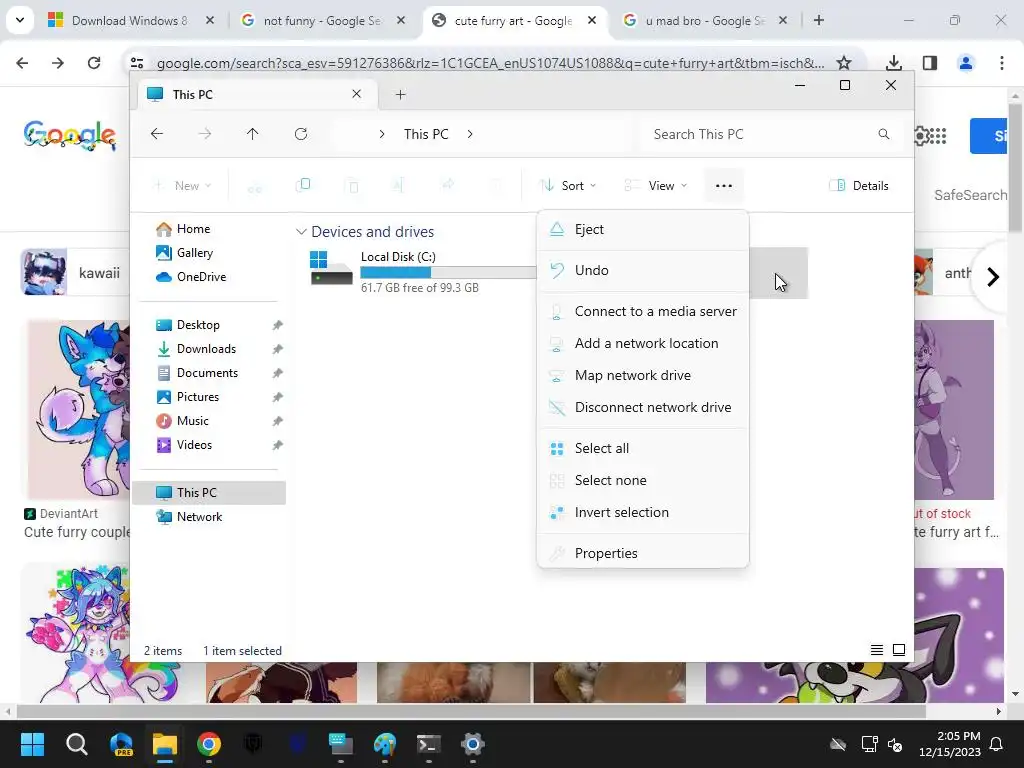Click Chrome reload button
Viewport: 1024px width, 768px height.
94,63
